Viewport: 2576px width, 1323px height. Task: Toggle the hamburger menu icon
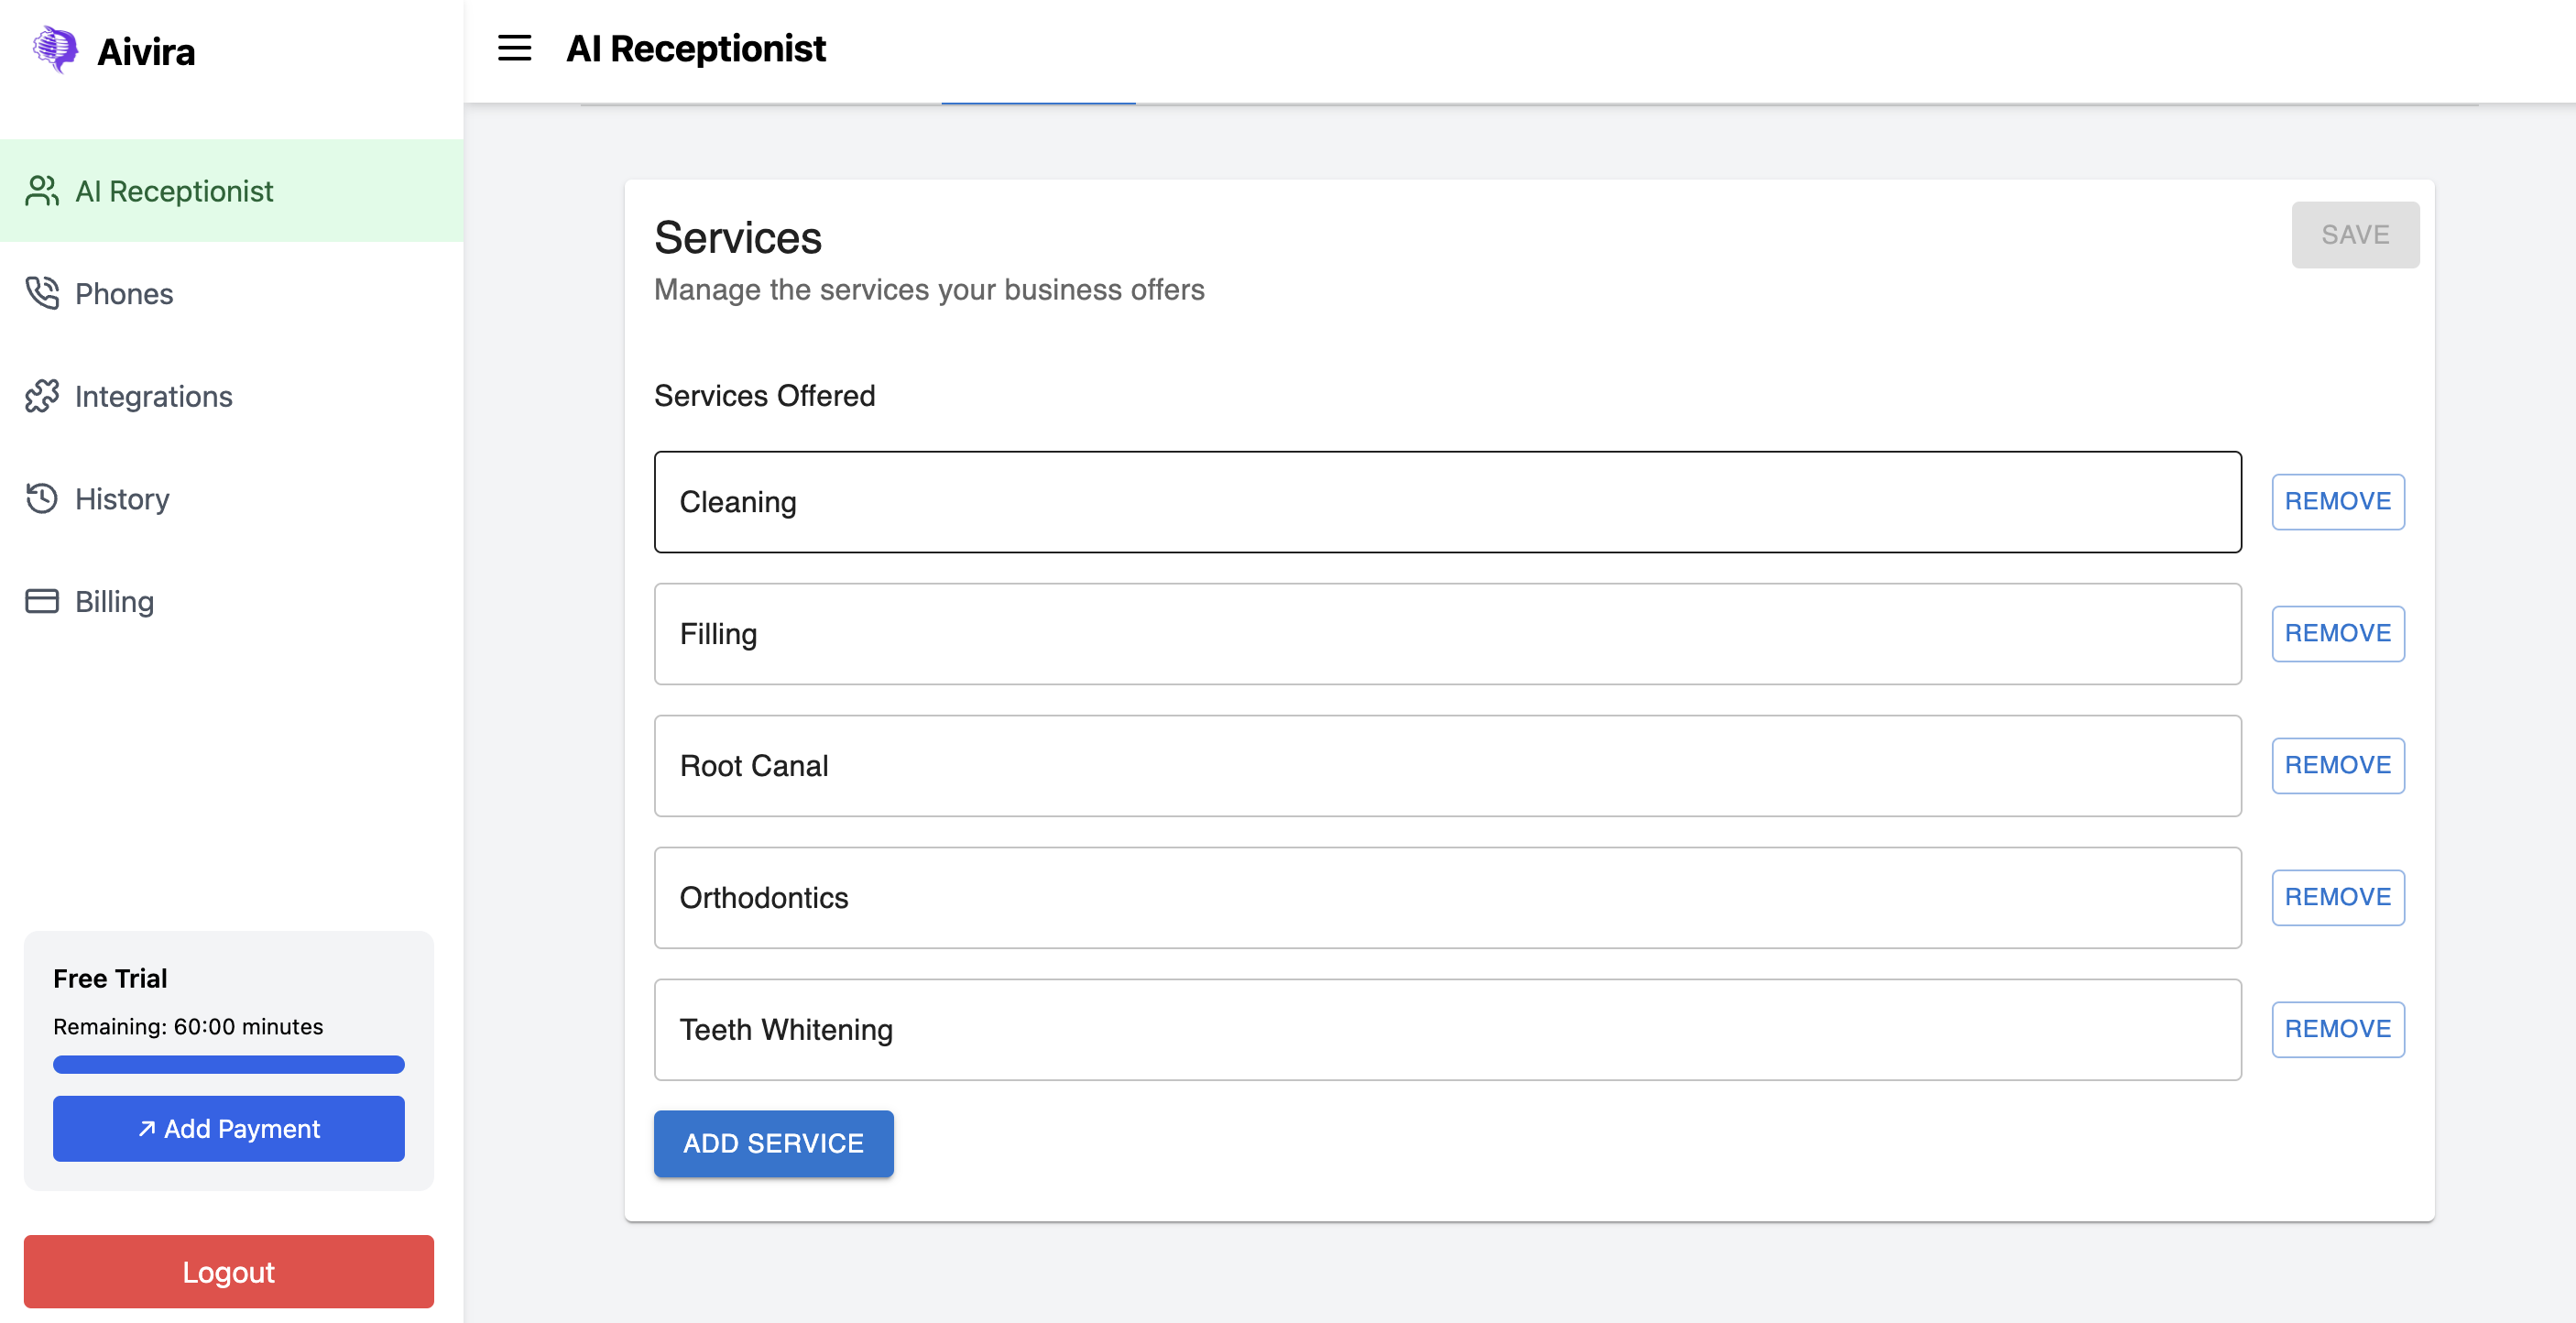(x=514, y=48)
